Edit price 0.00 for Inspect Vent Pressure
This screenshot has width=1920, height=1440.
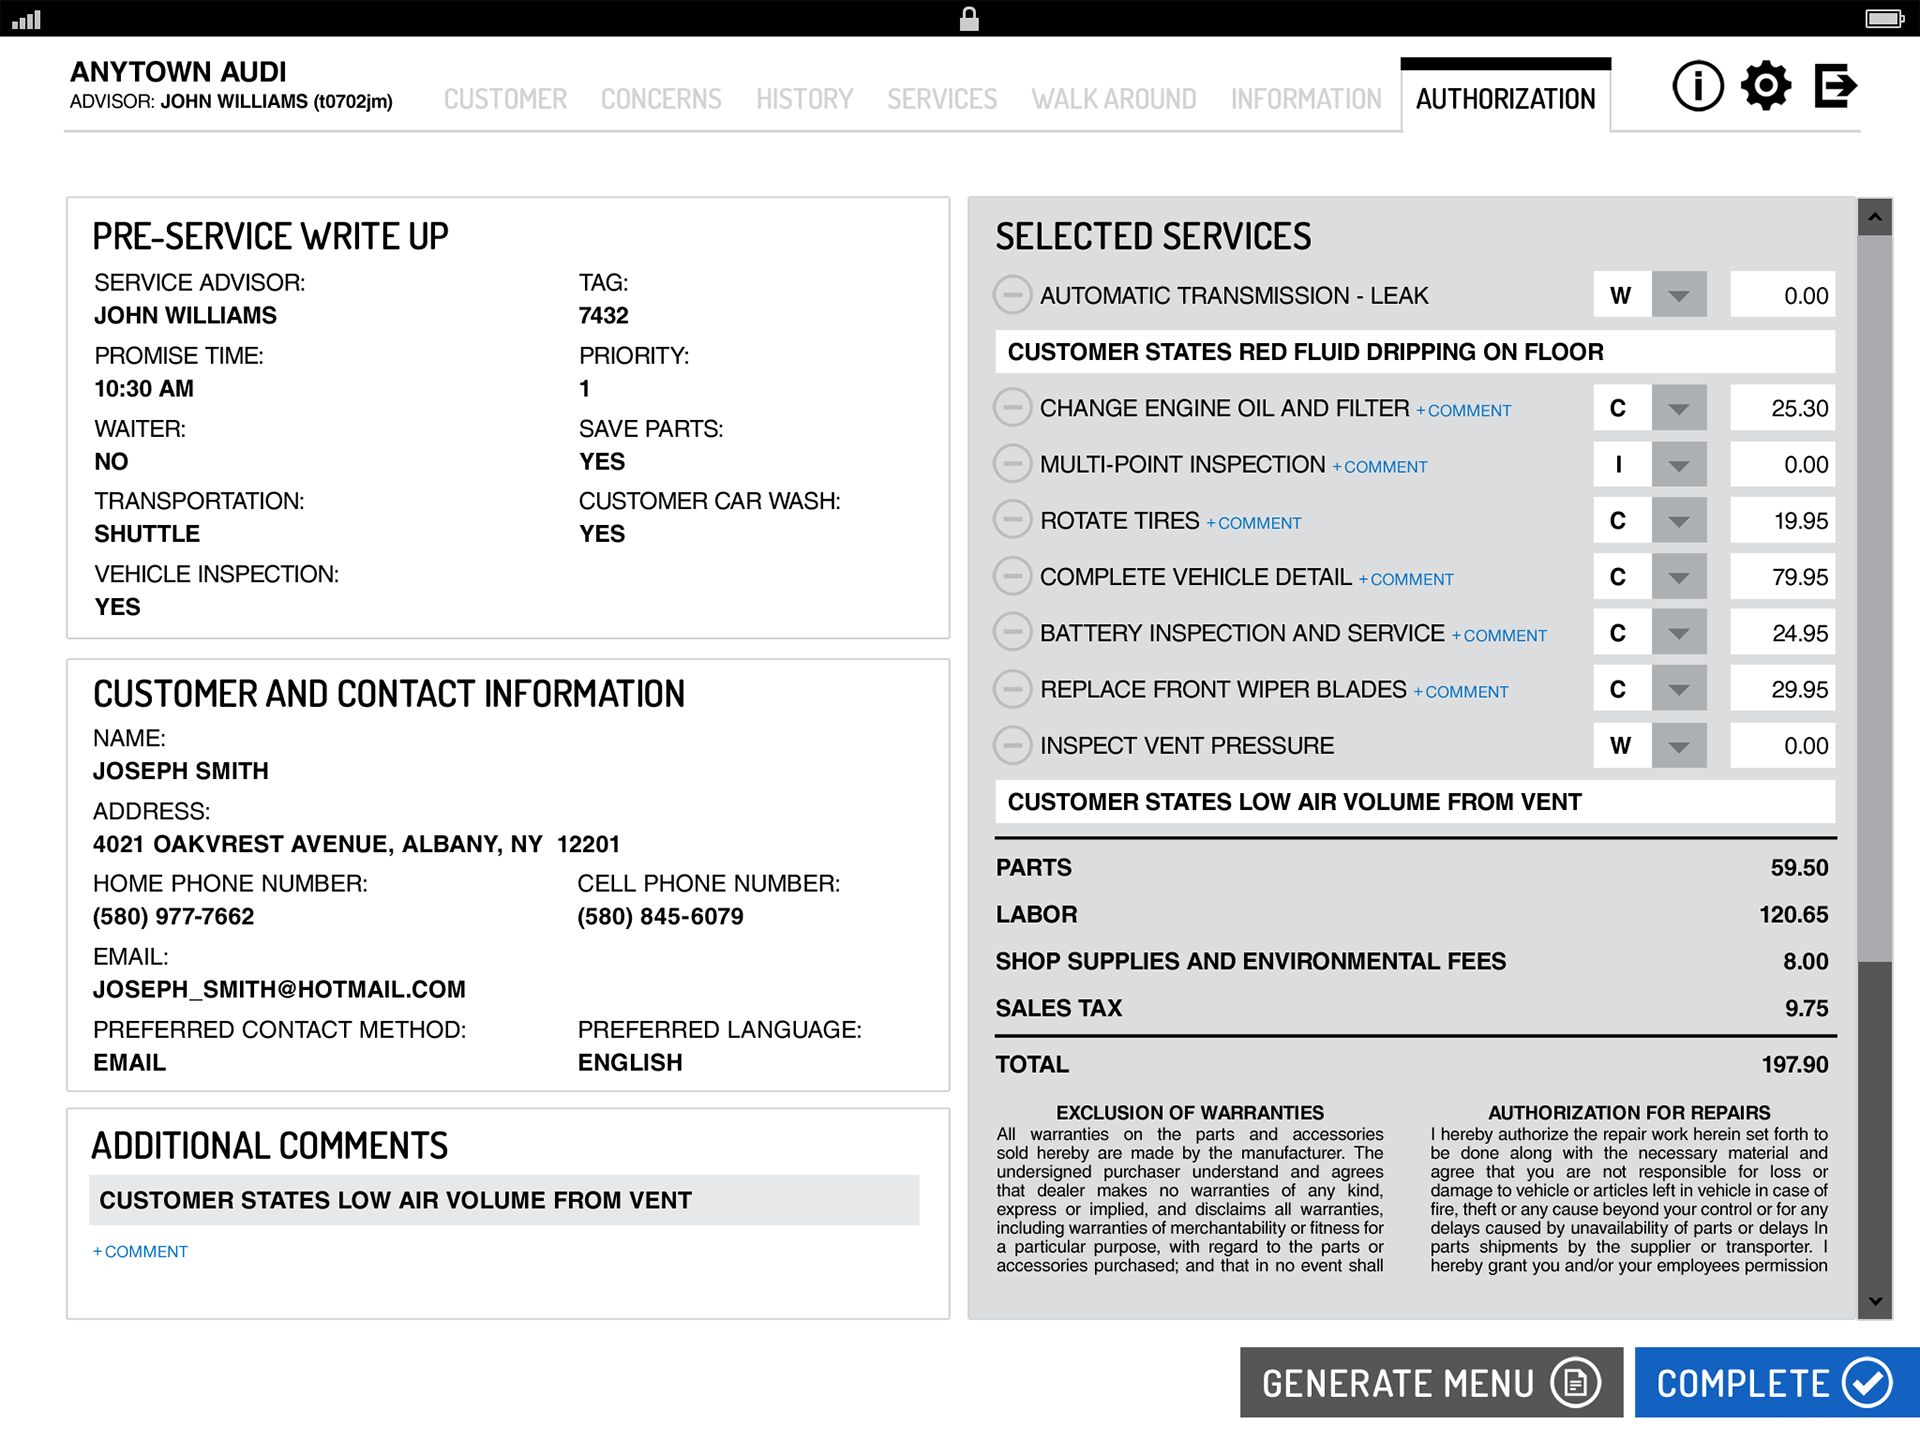coord(1782,745)
